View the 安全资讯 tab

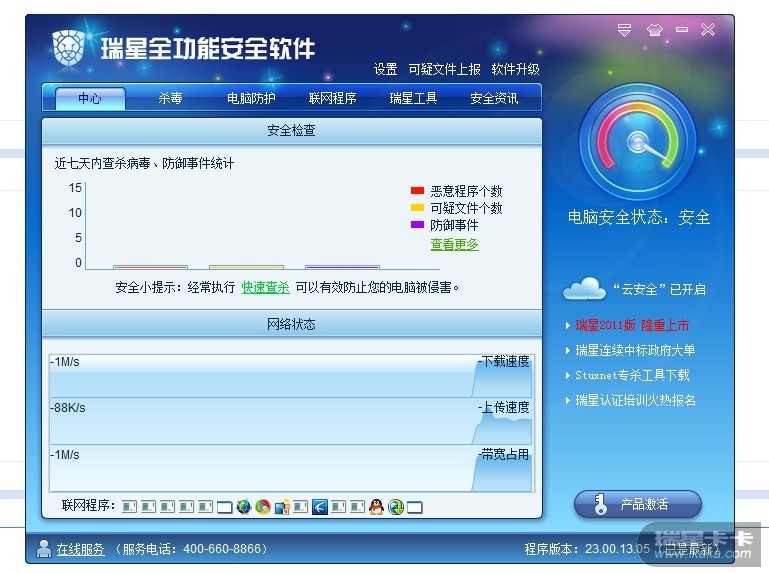coord(494,98)
